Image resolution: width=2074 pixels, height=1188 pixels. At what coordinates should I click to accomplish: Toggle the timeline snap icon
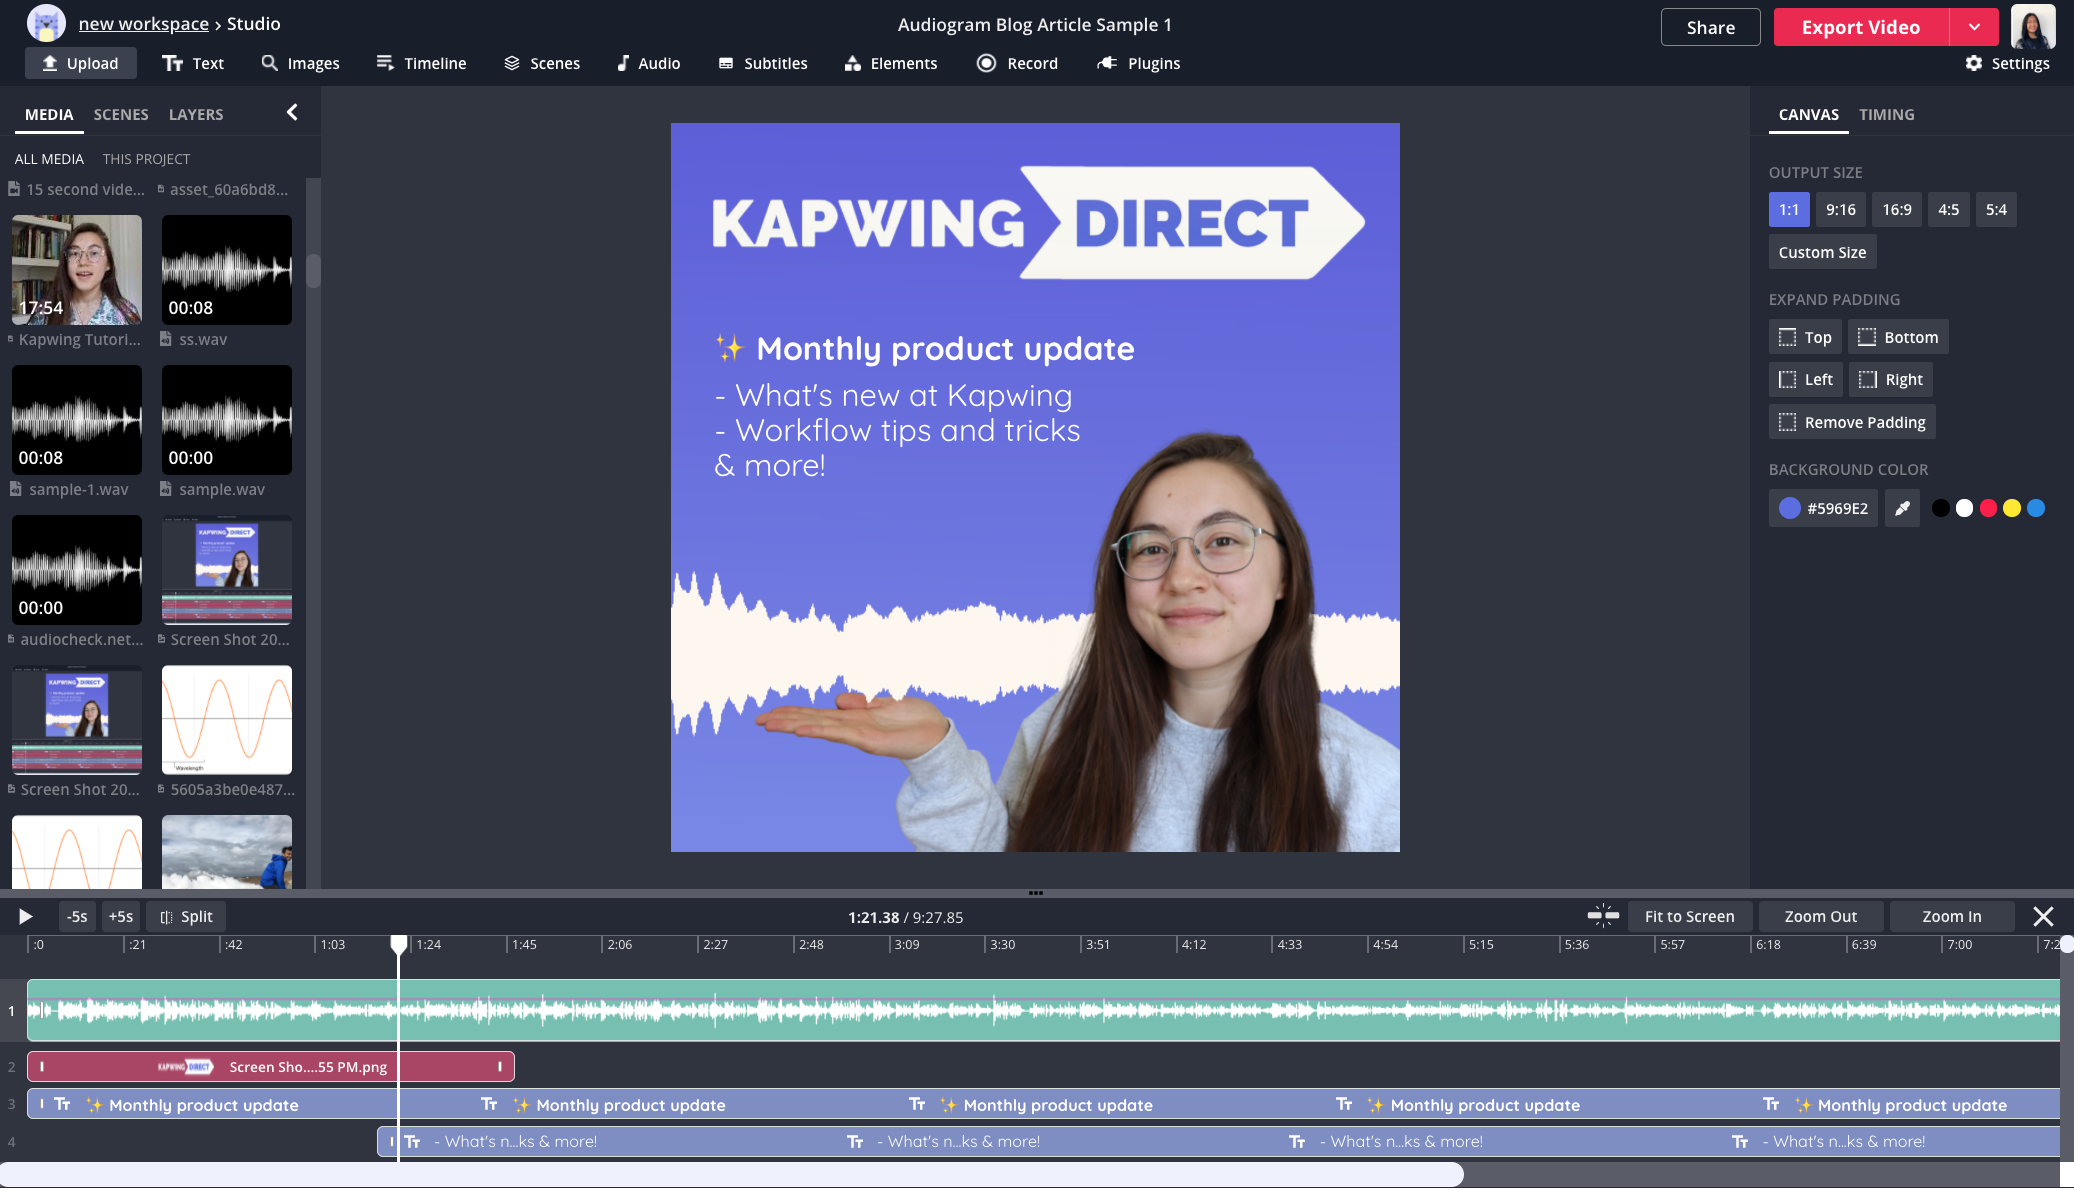coord(1602,916)
